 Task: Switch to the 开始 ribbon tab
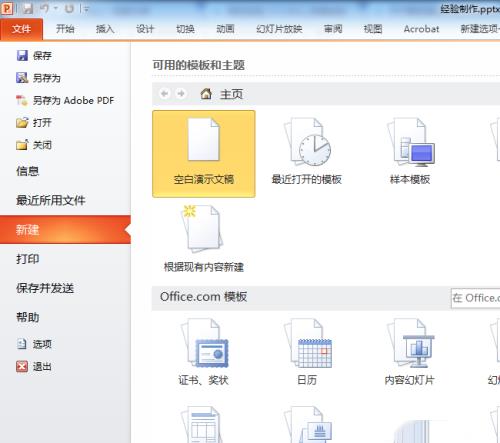[x=65, y=29]
